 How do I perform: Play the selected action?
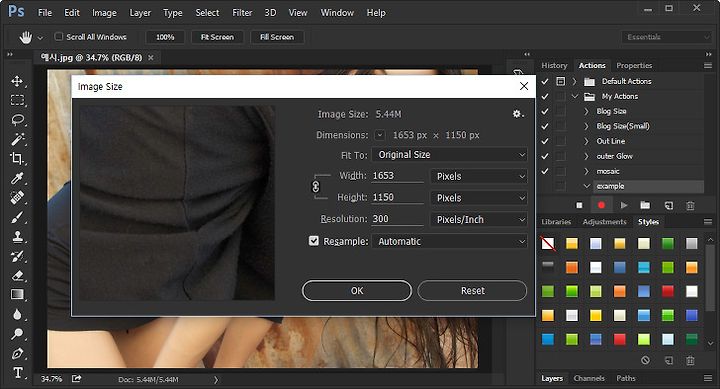pos(624,205)
